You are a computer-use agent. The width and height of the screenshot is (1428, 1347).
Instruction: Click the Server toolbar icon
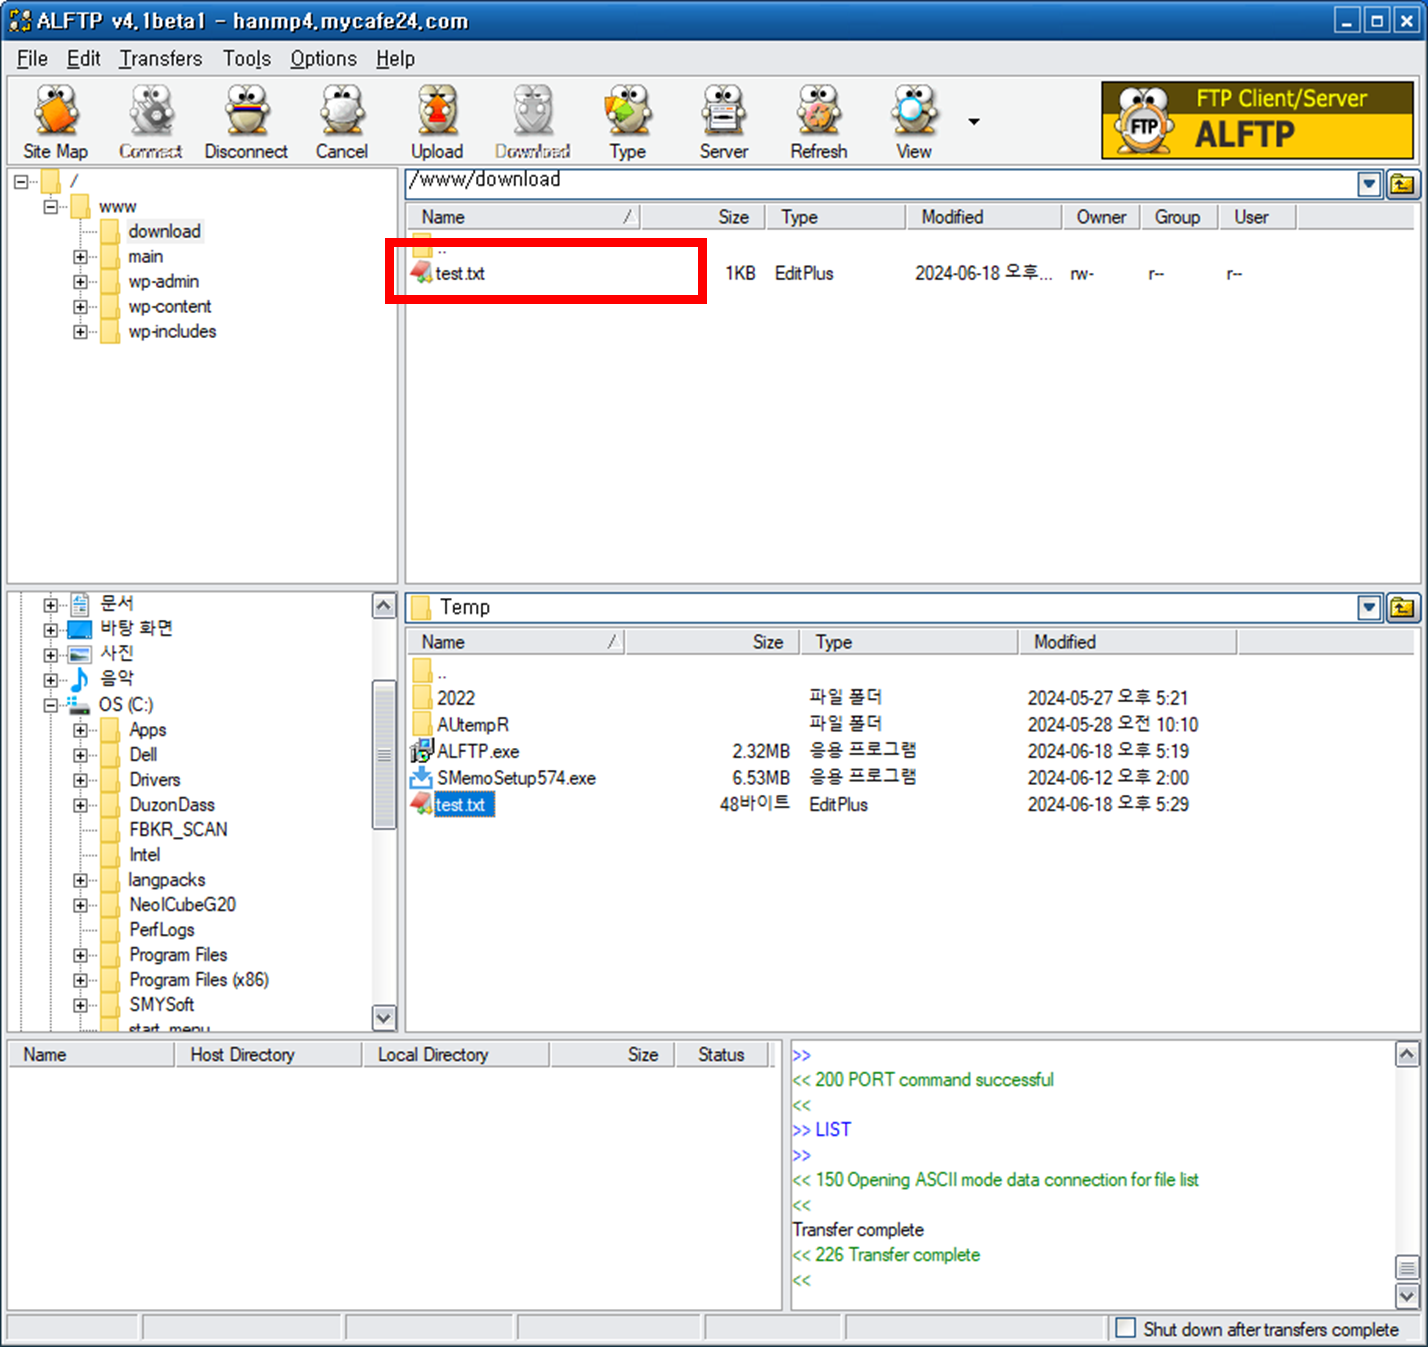point(723,118)
